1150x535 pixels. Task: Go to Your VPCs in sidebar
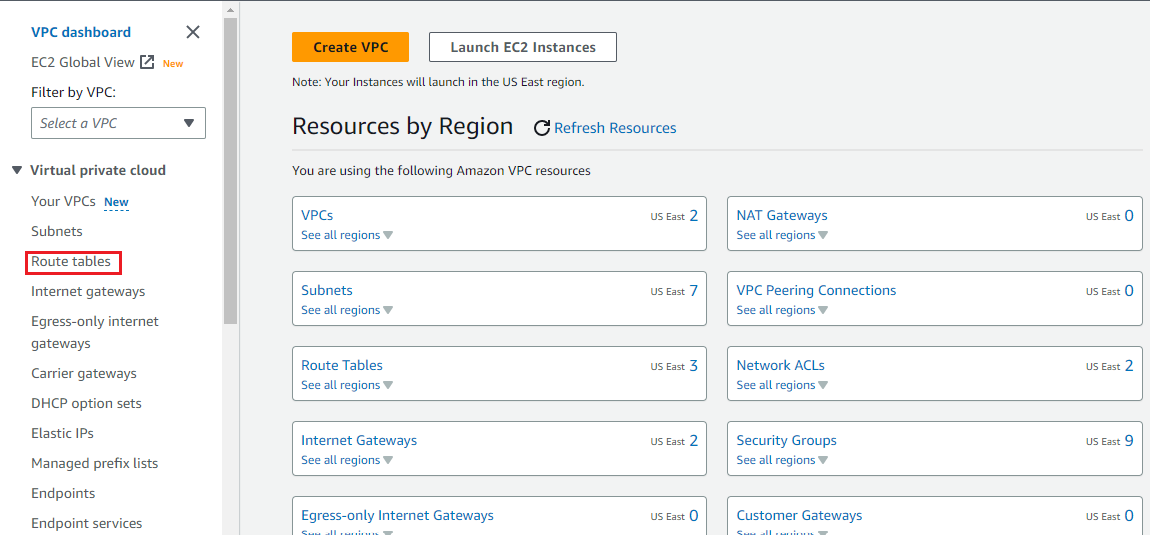(x=63, y=201)
